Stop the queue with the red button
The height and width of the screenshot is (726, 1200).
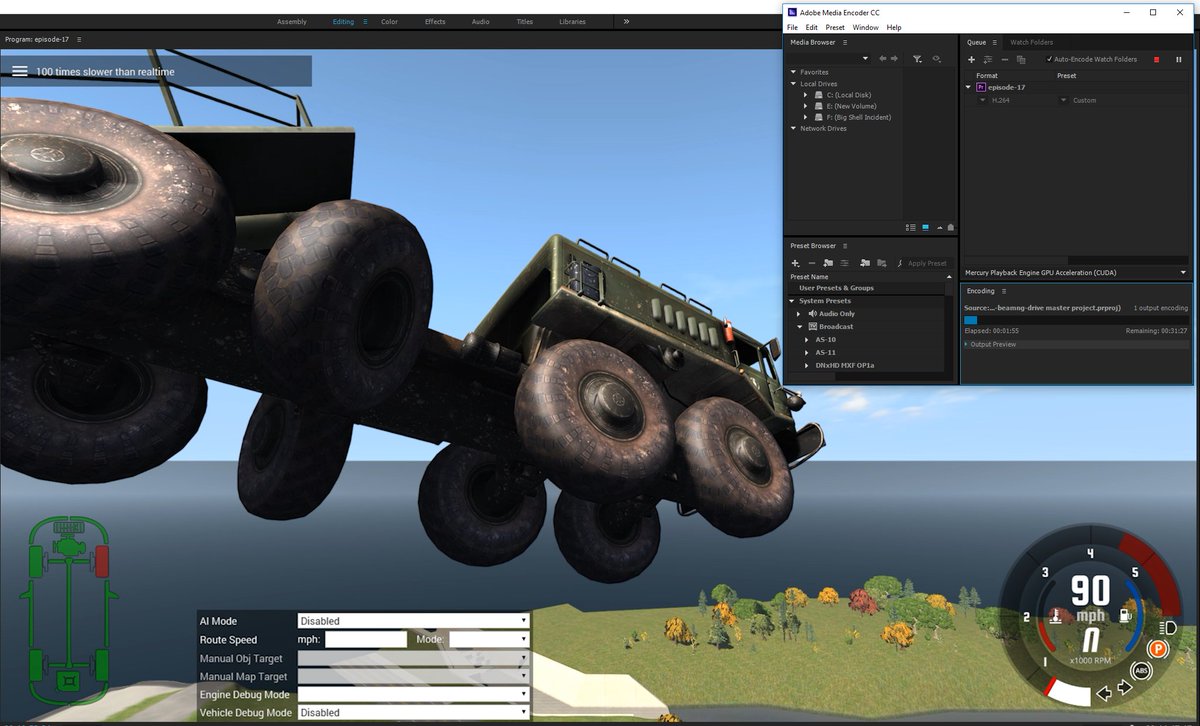pyautogui.click(x=1157, y=60)
